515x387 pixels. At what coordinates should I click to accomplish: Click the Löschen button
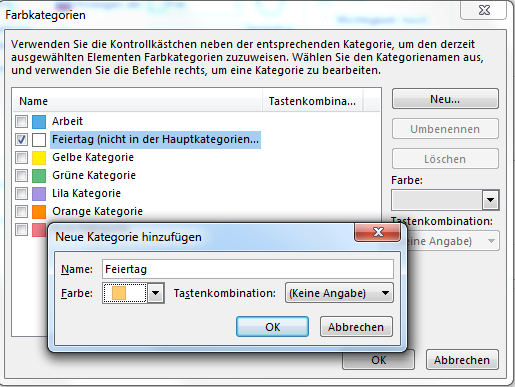pyautogui.click(x=445, y=159)
